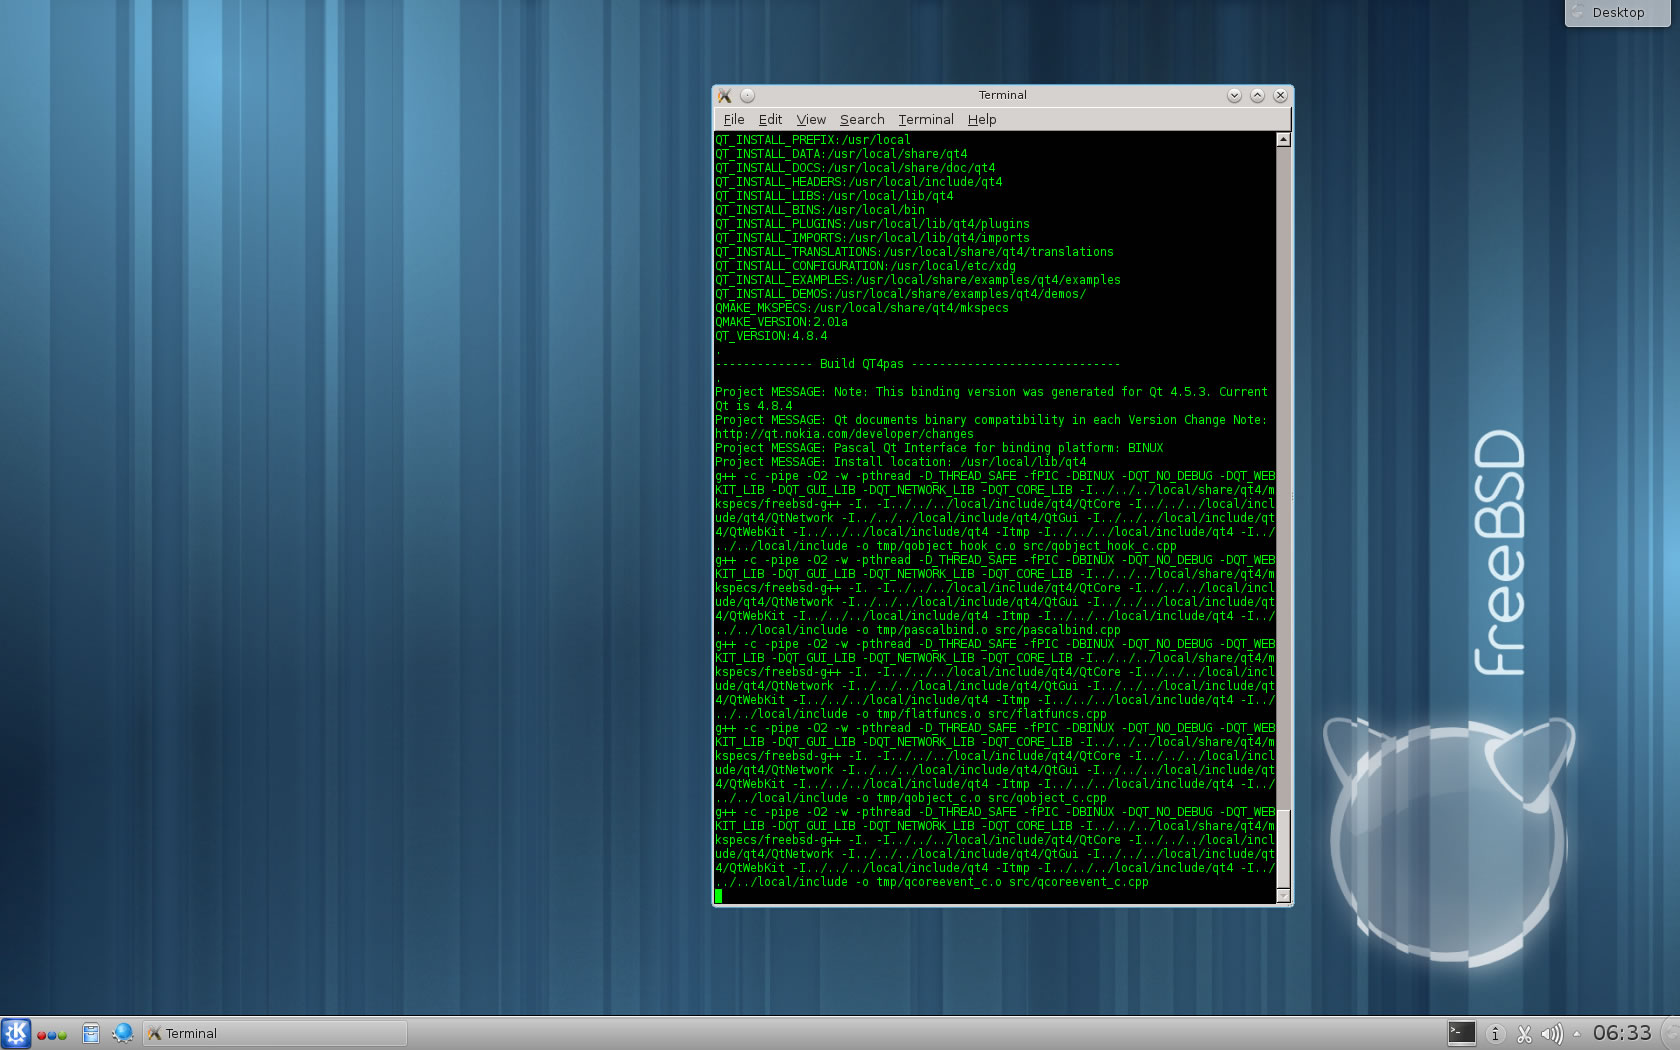
Task: Minimize the Terminal window
Action: (x=1234, y=95)
